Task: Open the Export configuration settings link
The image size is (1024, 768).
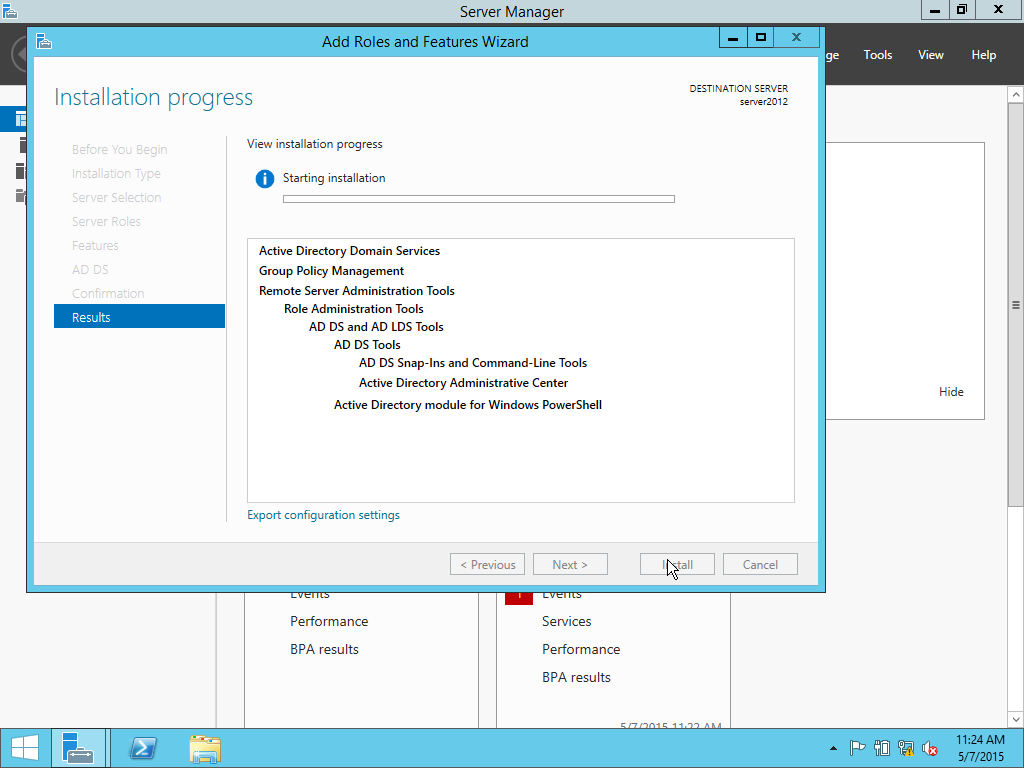Action: click(323, 514)
